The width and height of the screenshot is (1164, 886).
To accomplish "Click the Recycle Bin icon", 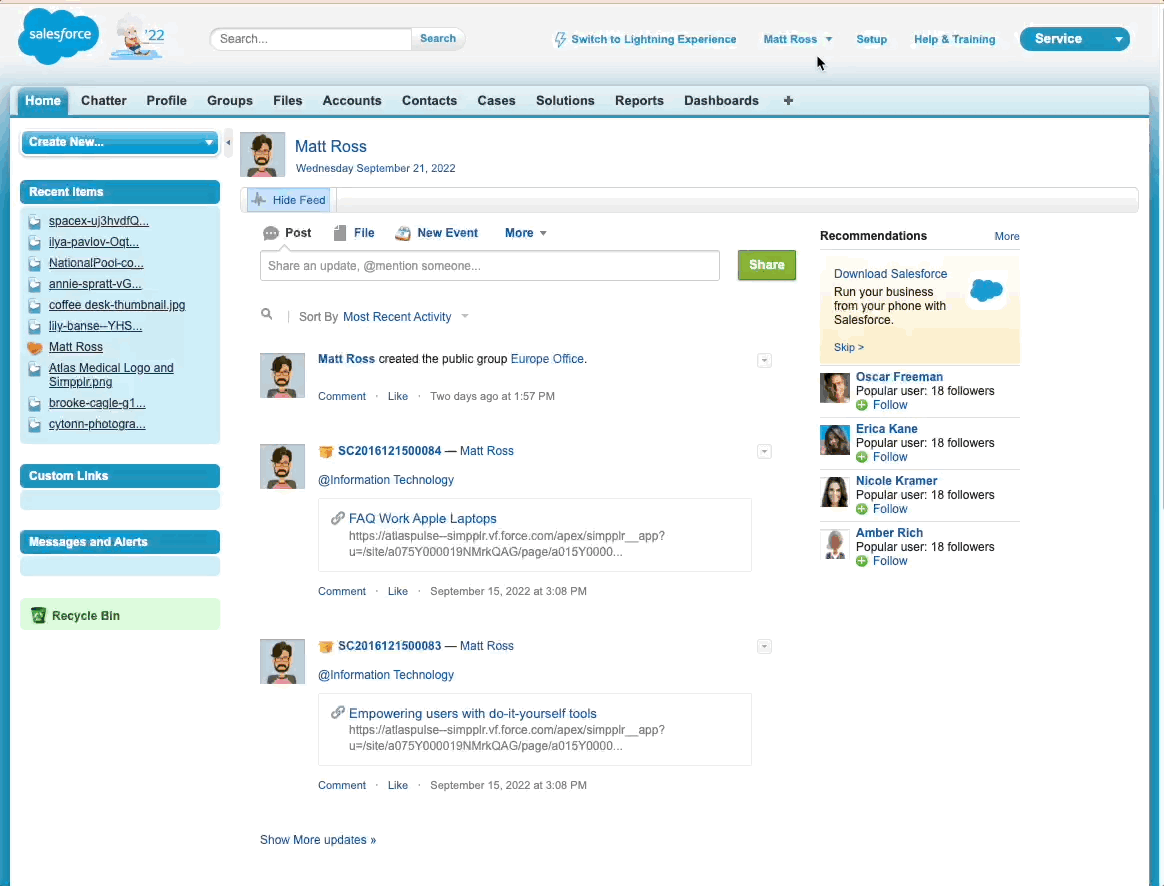I will pyautogui.click(x=39, y=615).
